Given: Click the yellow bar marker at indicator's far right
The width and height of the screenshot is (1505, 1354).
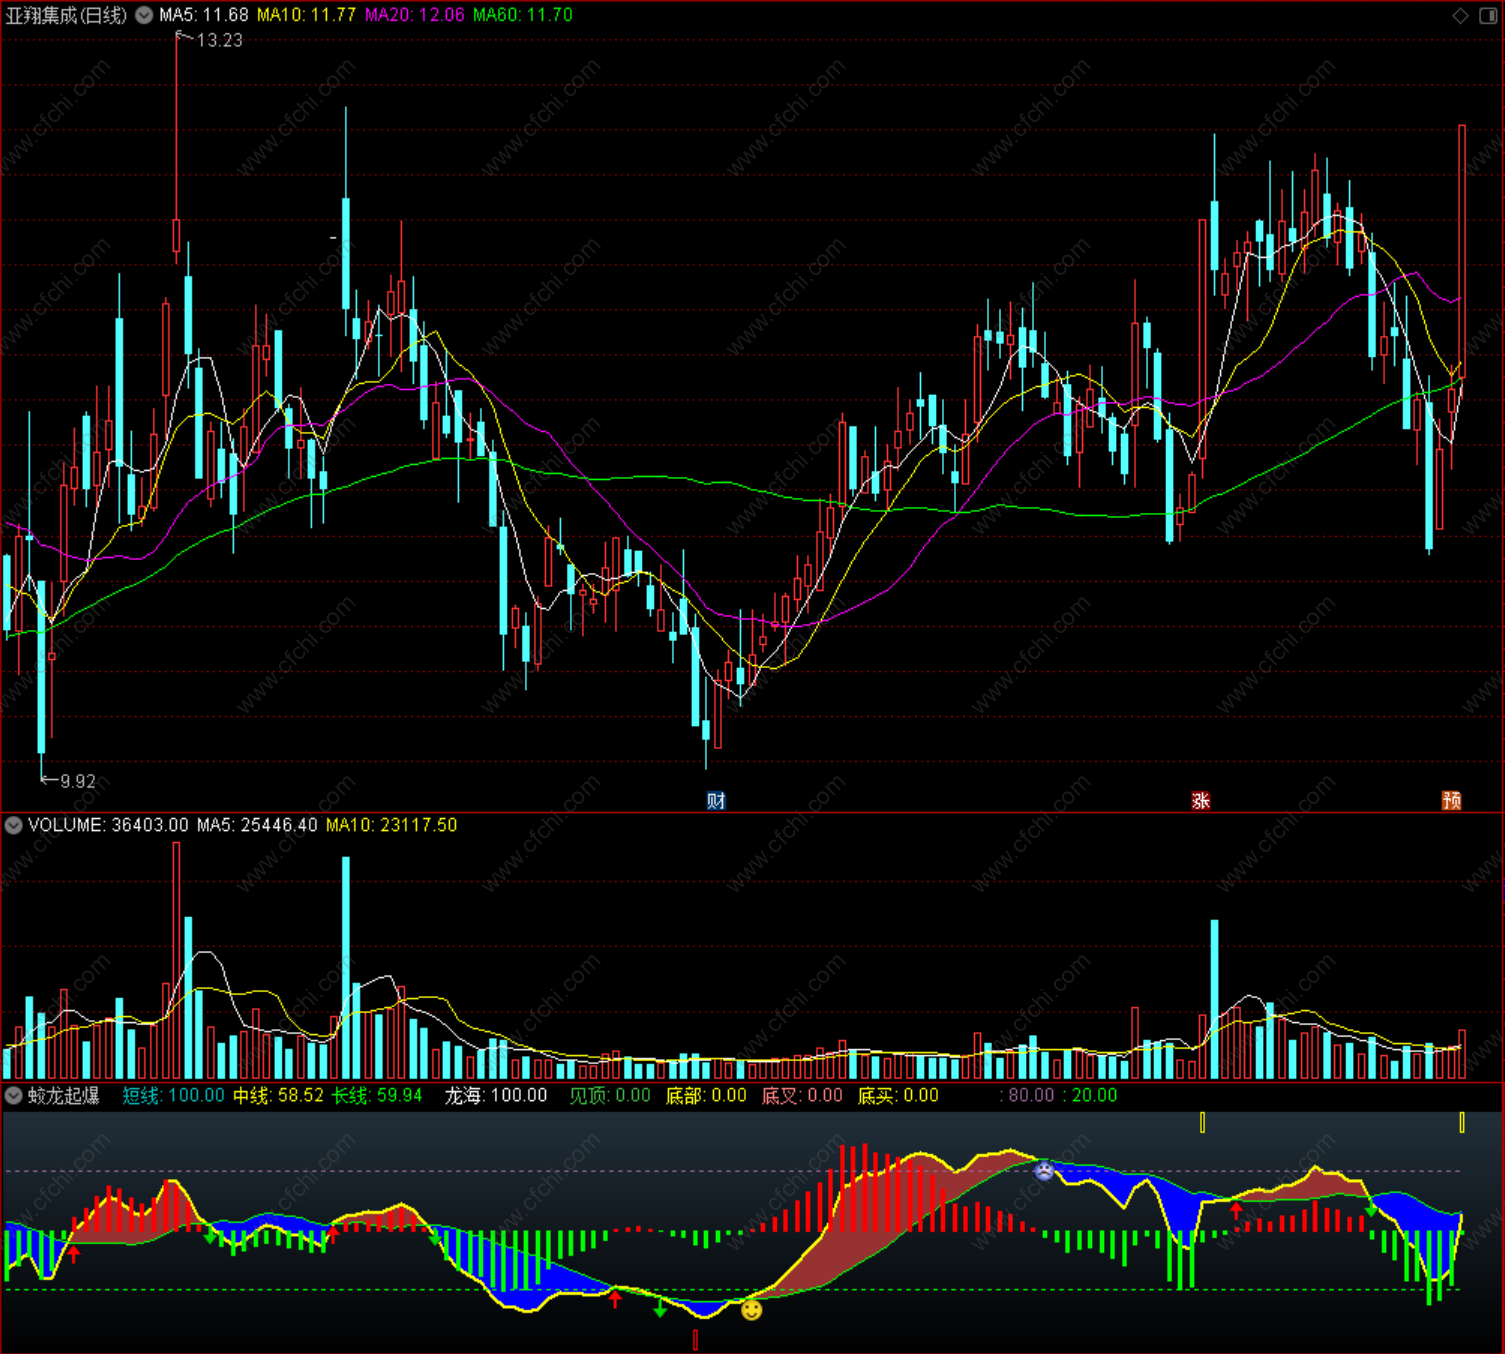Looking at the screenshot, I should click(x=1462, y=1123).
